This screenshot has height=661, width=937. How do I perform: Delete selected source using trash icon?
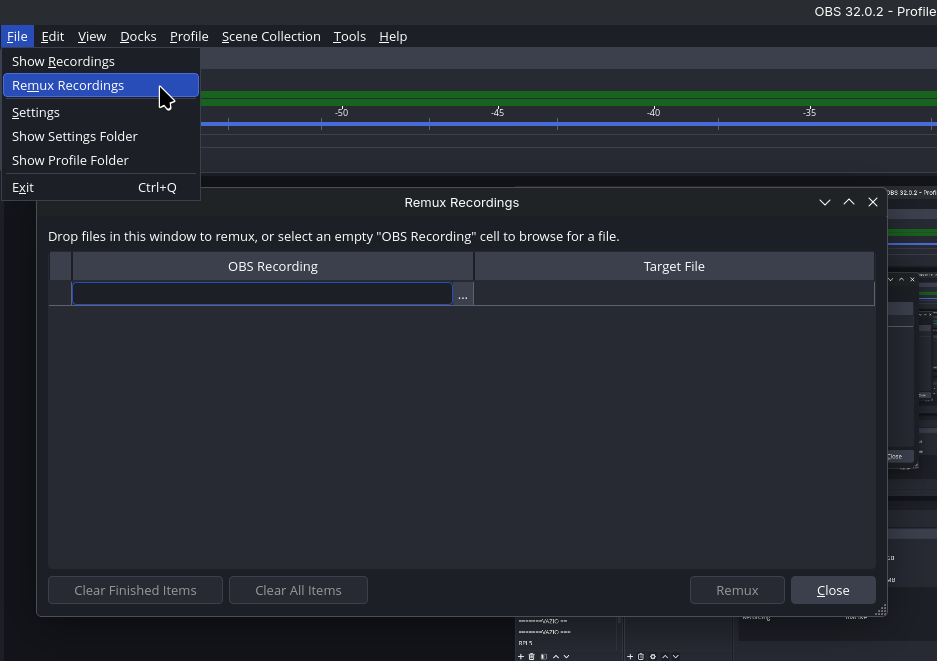[x=641, y=656]
